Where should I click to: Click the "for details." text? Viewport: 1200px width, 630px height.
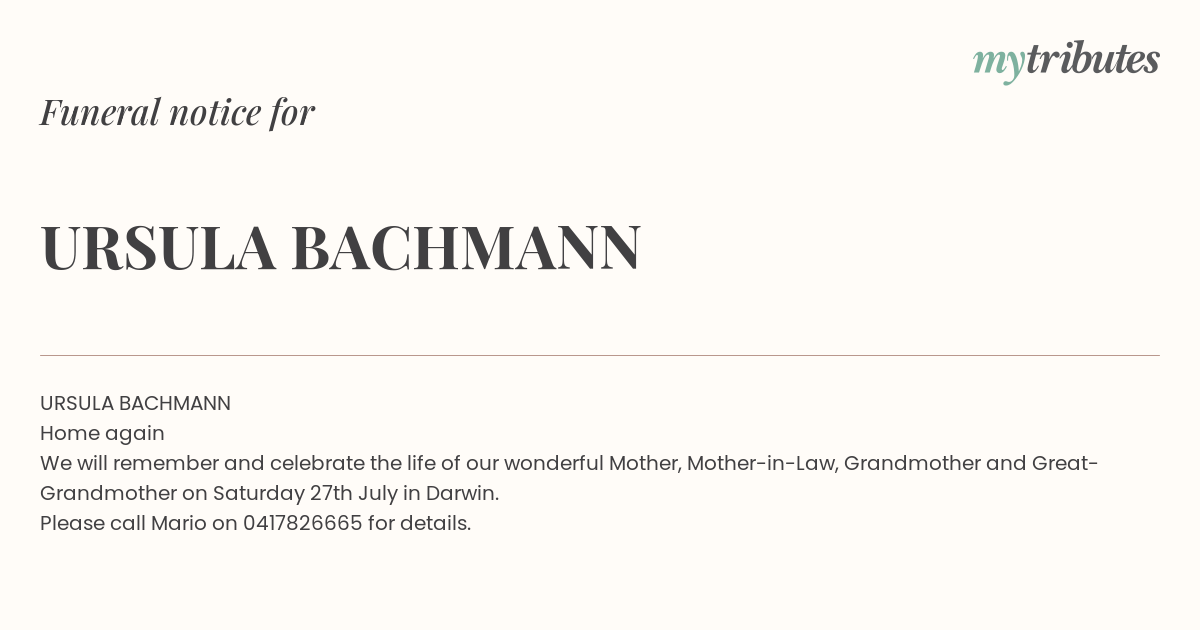click(x=419, y=523)
